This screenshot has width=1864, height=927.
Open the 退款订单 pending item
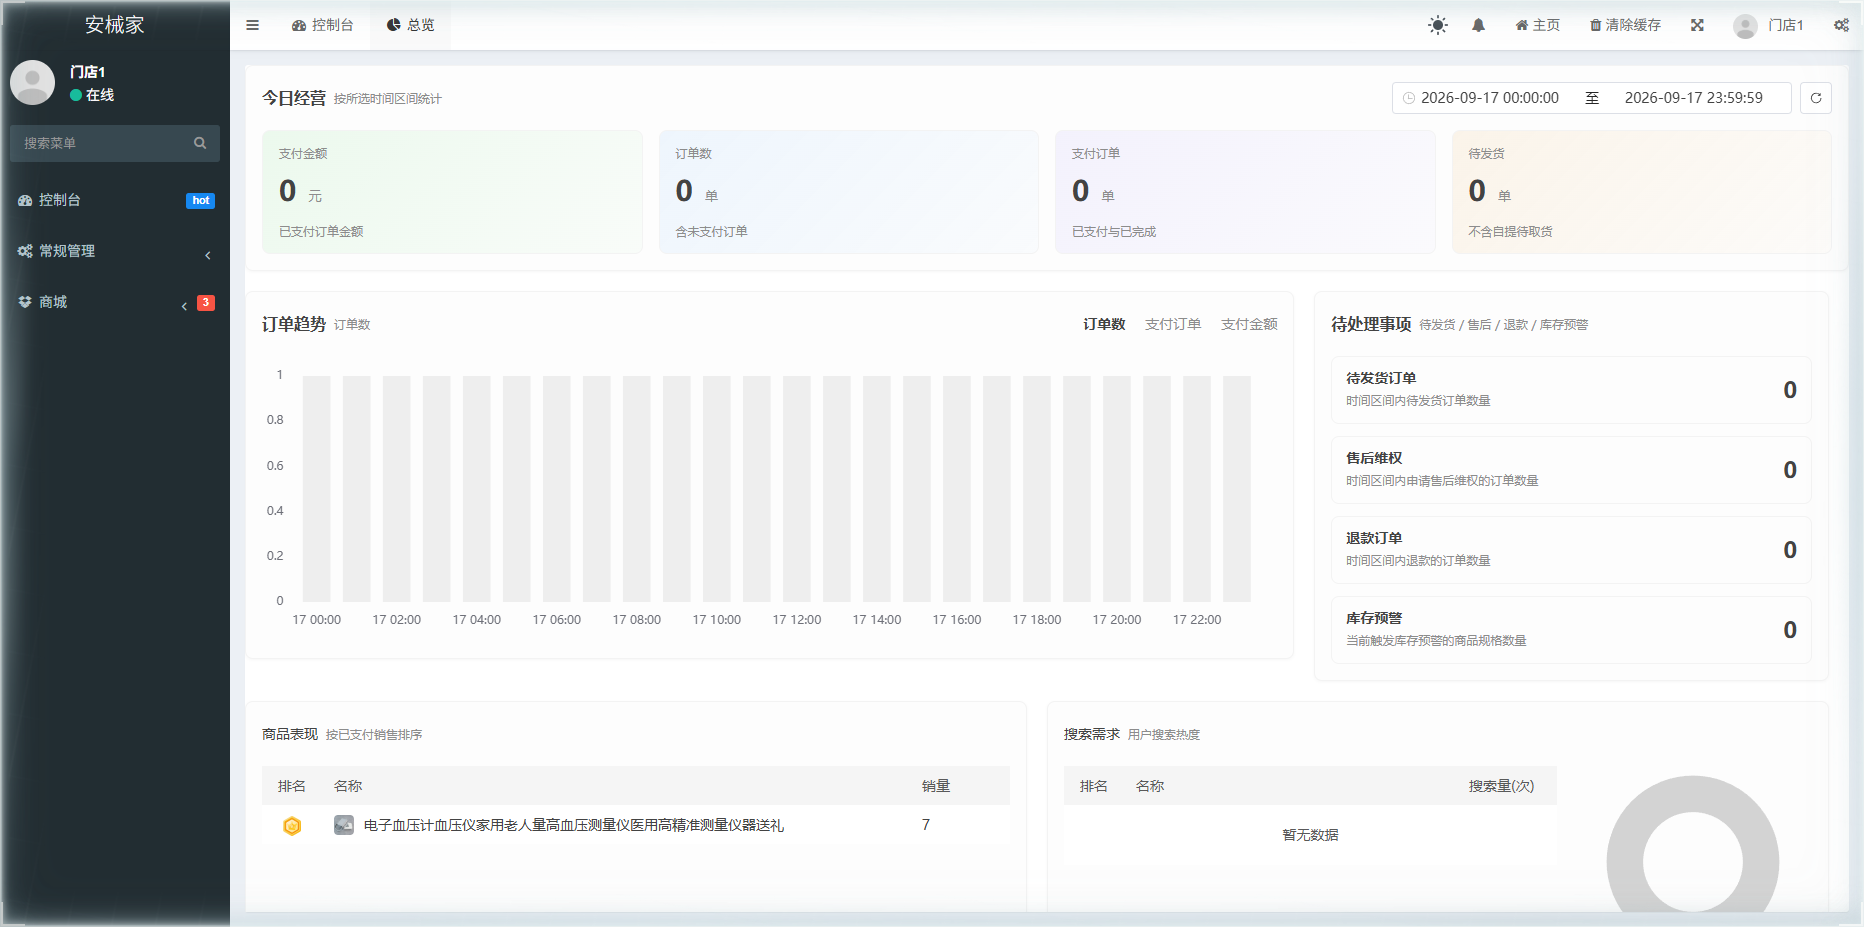pyautogui.click(x=1571, y=550)
